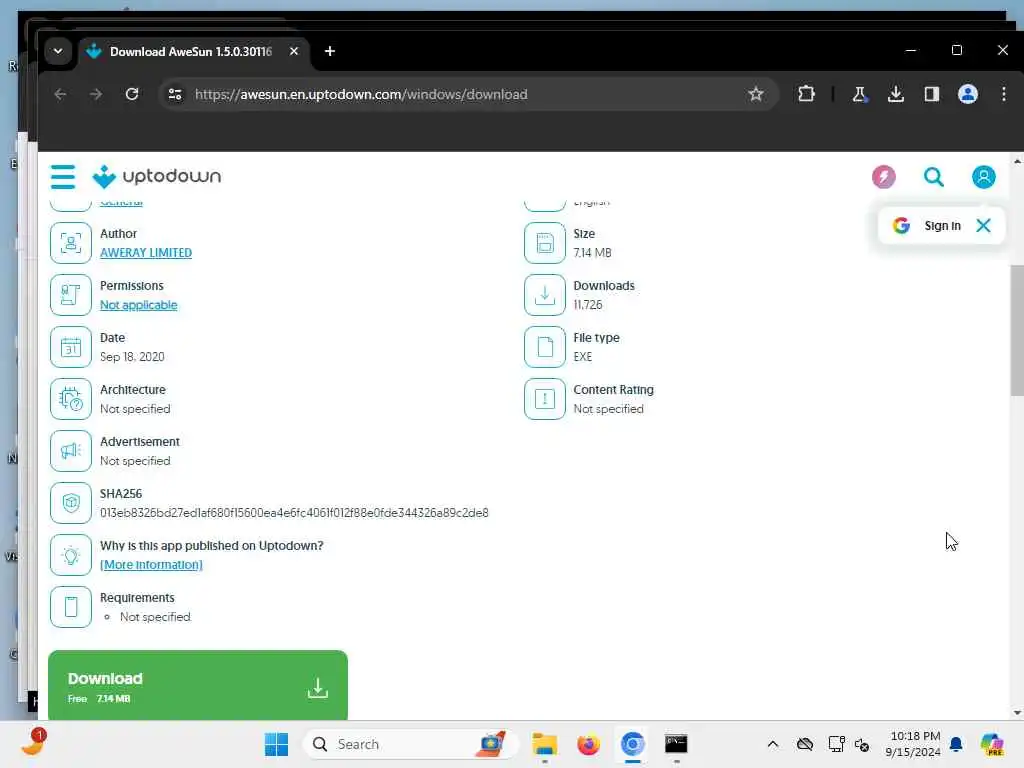Show hidden system tray icons
This screenshot has width=1024, height=768.
pos(773,744)
